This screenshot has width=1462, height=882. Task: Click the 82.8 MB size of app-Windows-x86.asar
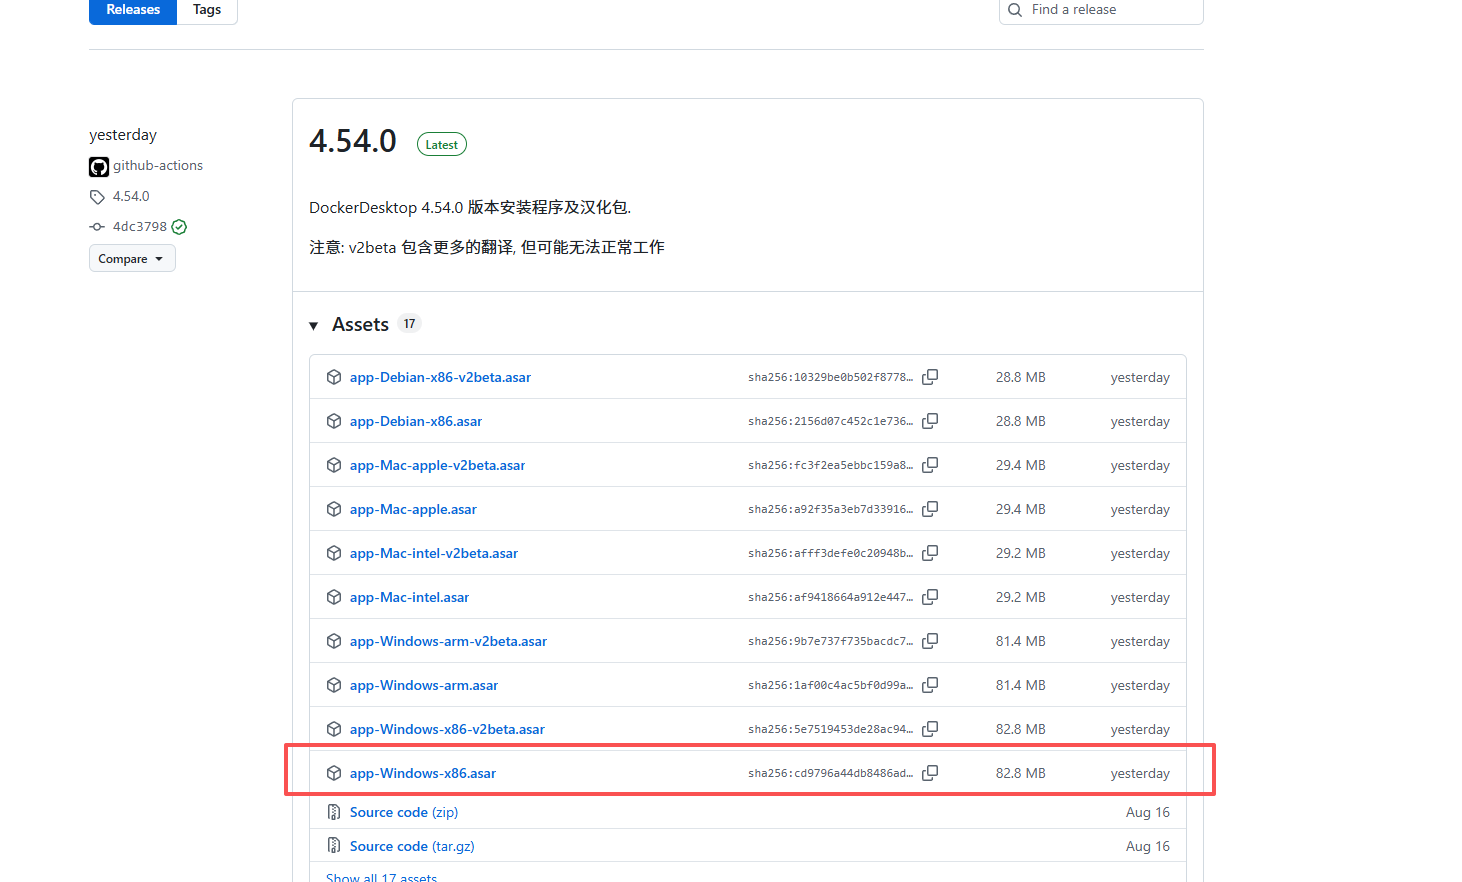tap(1021, 773)
